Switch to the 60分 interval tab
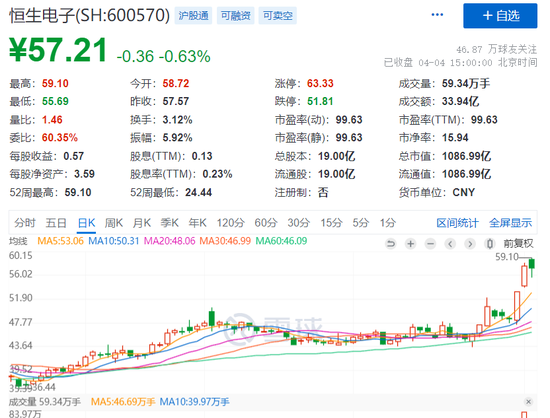Screen dimensions: 550x418 coord(266,223)
